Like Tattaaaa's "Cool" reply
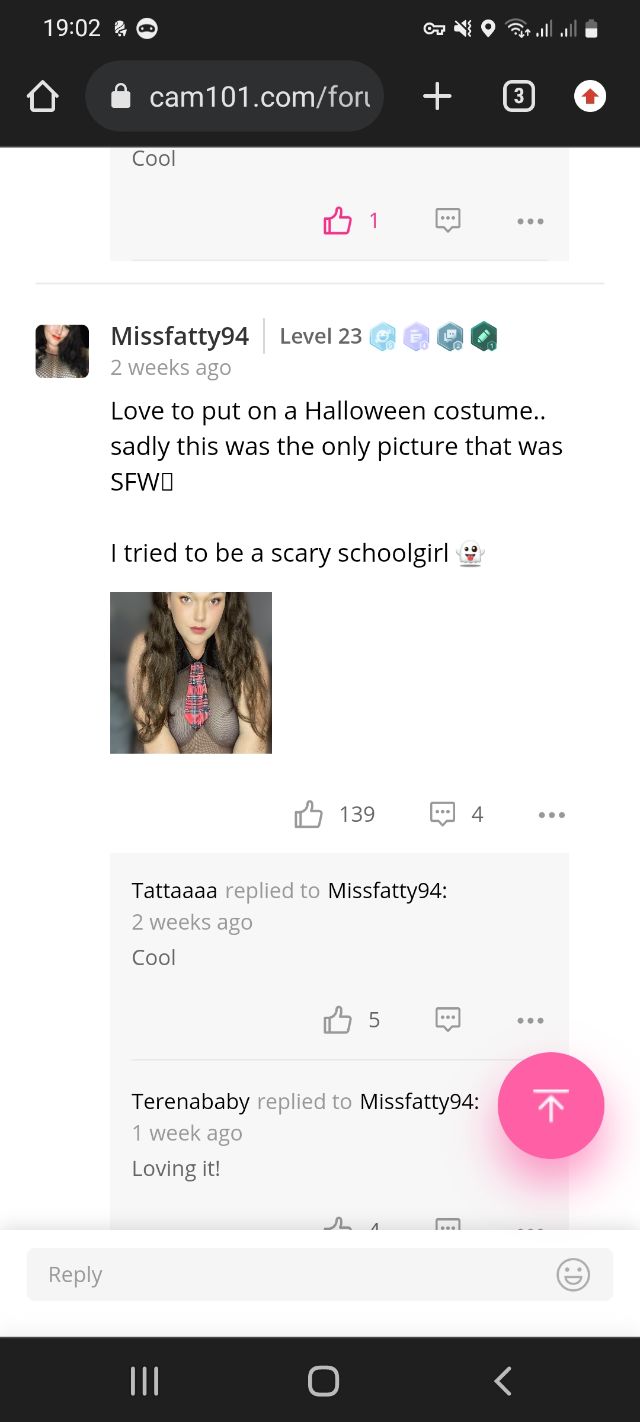Image resolution: width=640 pixels, height=1422 pixels. tap(338, 1020)
